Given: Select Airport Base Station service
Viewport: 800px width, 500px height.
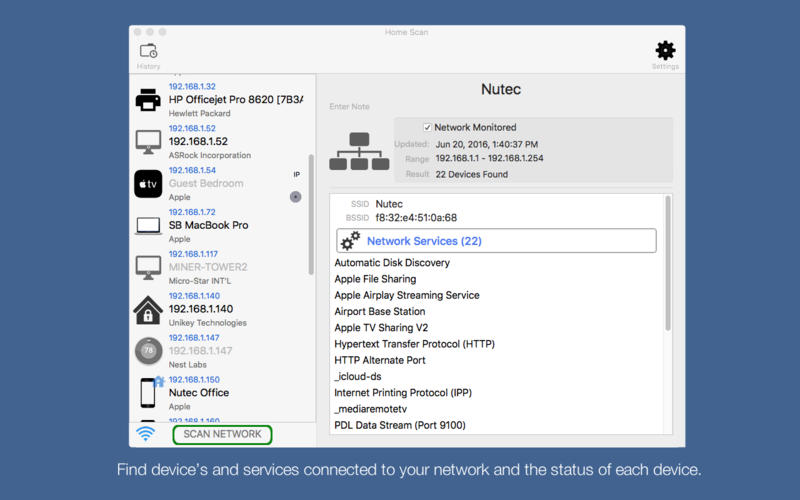Looking at the screenshot, I should point(380,312).
